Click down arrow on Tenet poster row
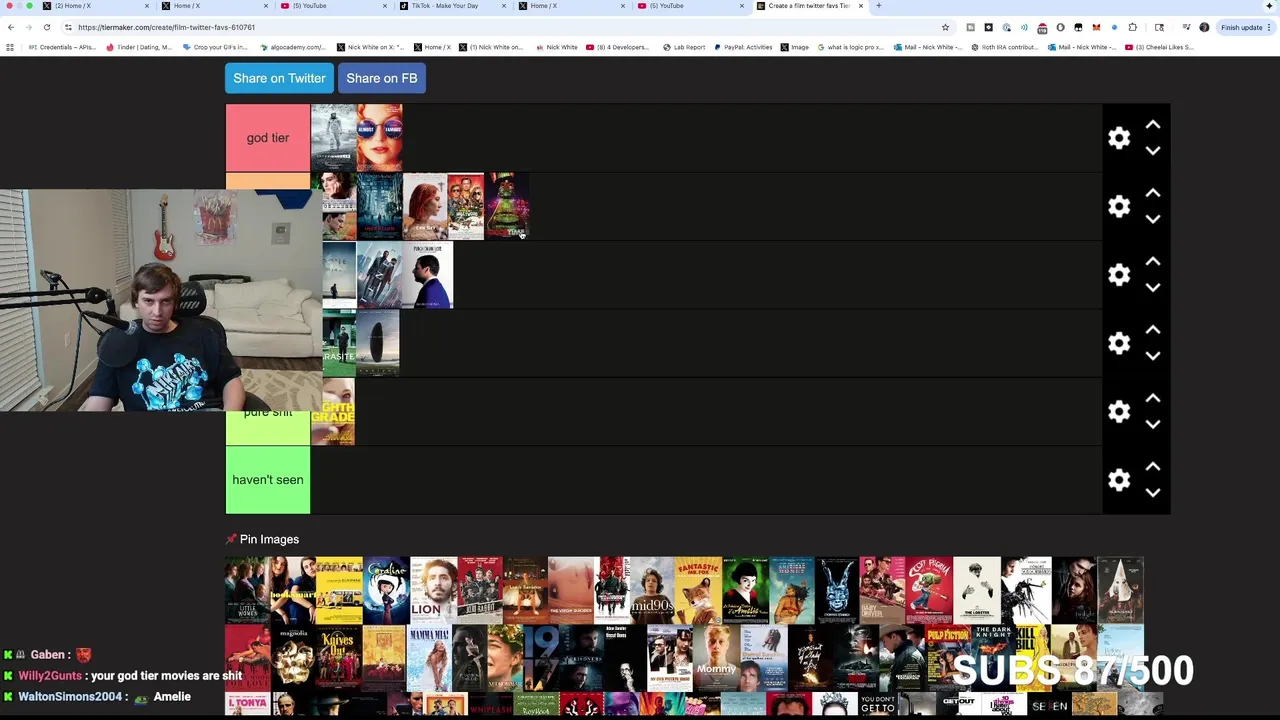The height and width of the screenshot is (720, 1280). coord(1153,288)
